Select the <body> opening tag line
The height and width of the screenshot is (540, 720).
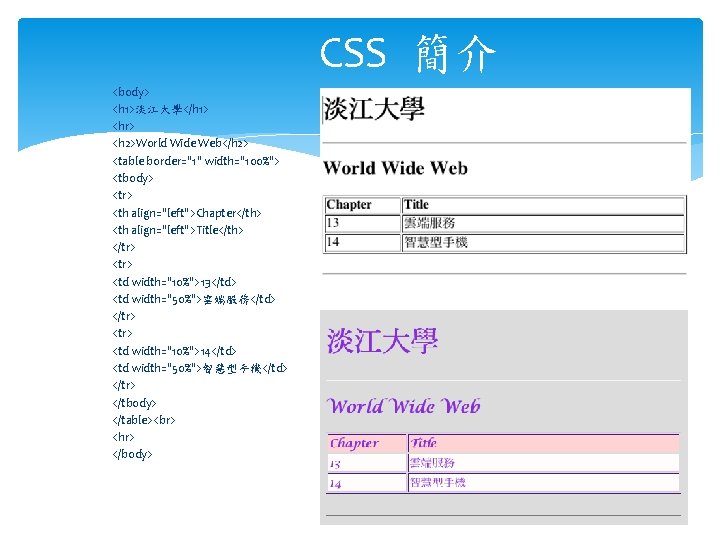click(x=131, y=92)
